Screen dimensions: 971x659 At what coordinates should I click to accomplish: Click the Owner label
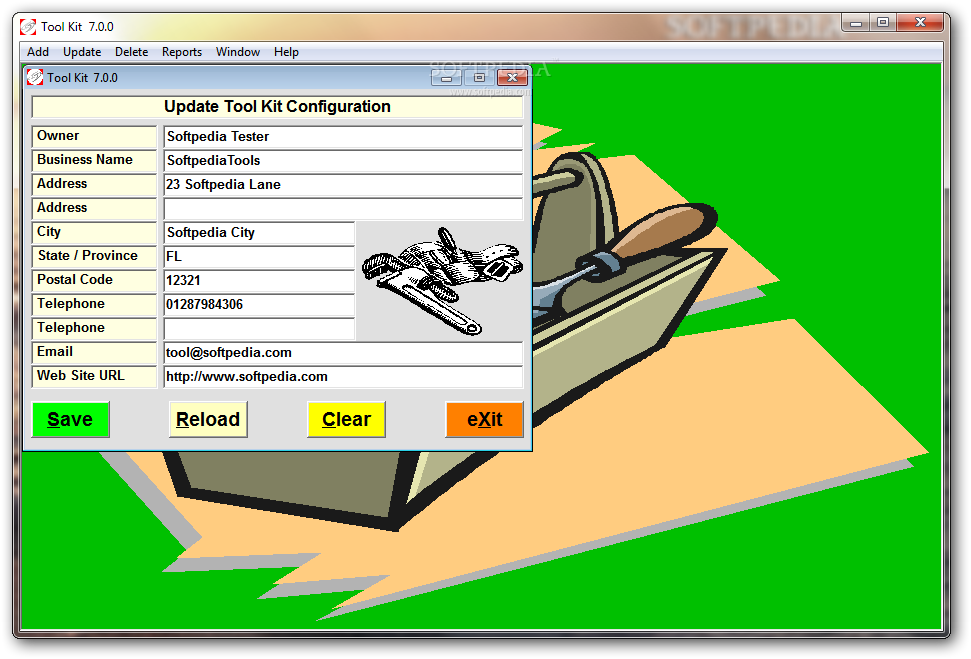pyautogui.click(x=94, y=136)
